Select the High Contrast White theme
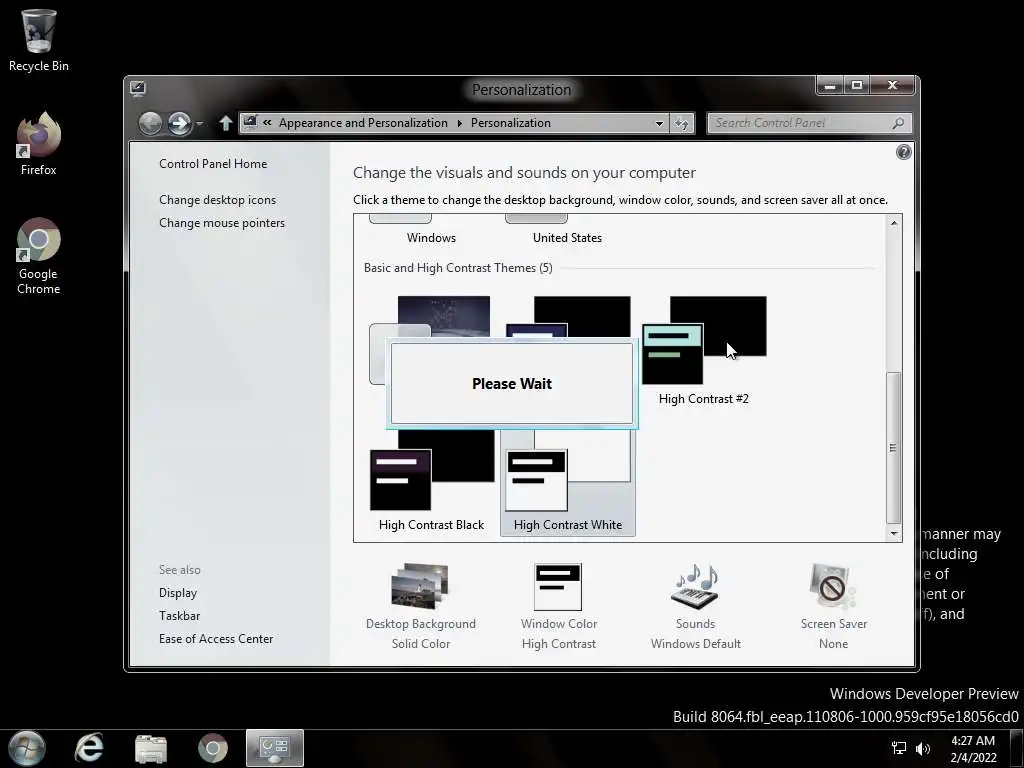Screen dimensions: 1024x768 (x=568, y=481)
